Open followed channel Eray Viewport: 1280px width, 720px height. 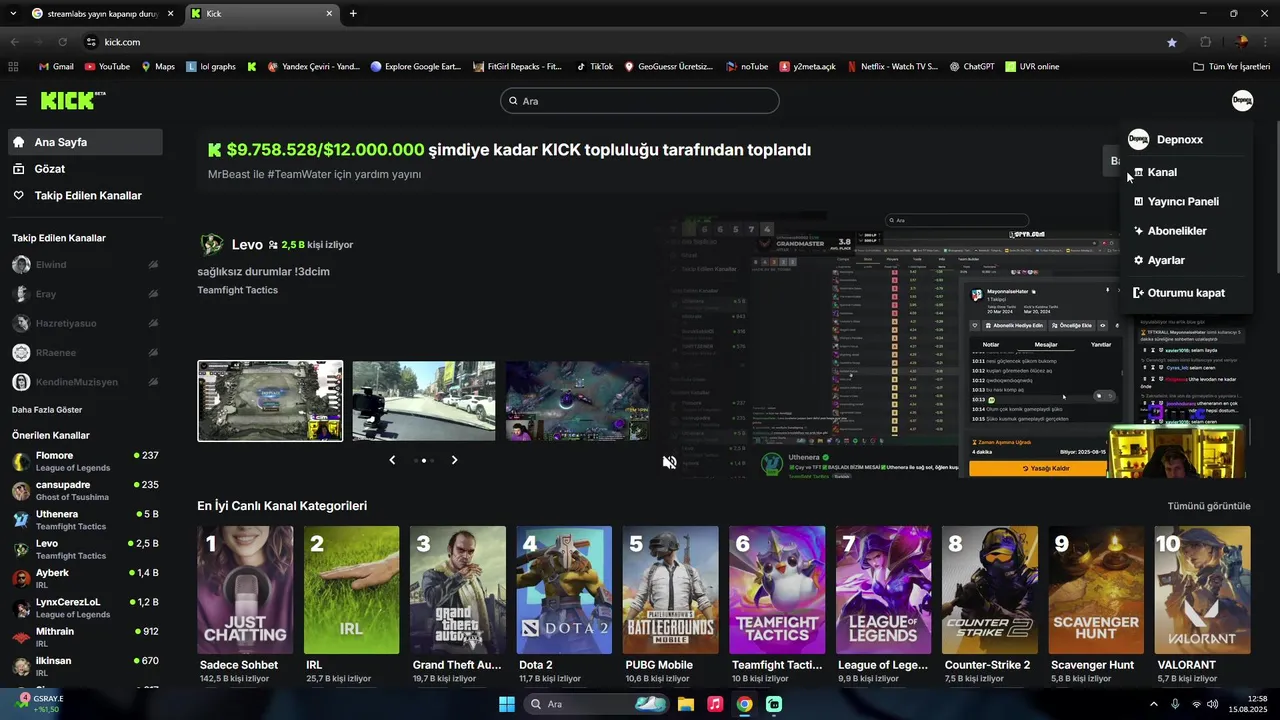pyautogui.click(x=85, y=294)
